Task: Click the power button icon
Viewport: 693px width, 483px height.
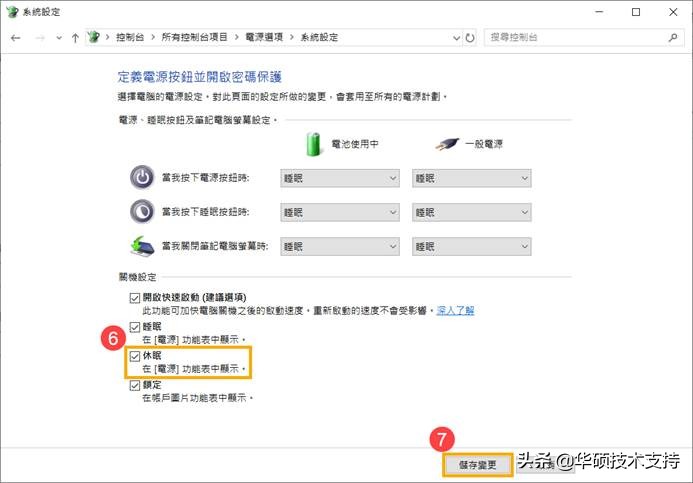Action: 142,178
